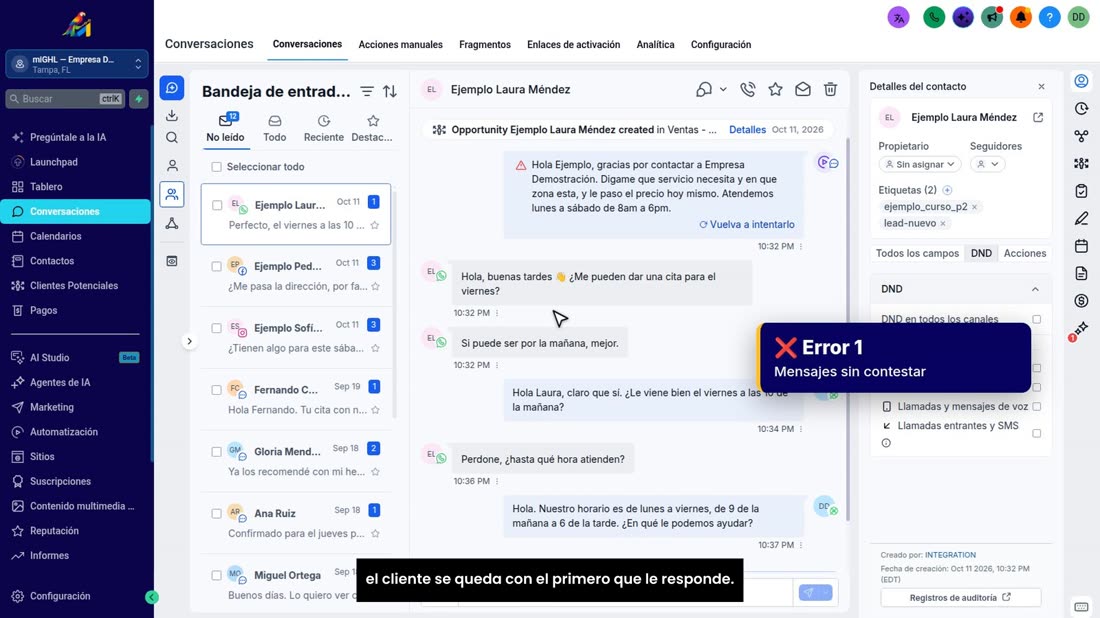
Task: Select the Todo inbox filter tab
Action: (x=274, y=129)
